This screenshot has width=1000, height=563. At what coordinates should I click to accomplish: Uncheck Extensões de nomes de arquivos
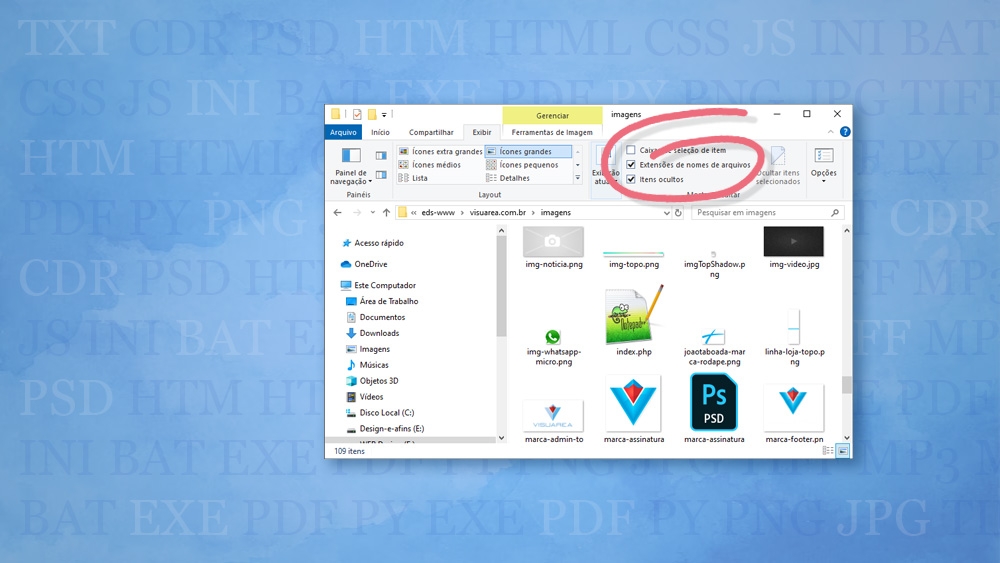(631, 165)
